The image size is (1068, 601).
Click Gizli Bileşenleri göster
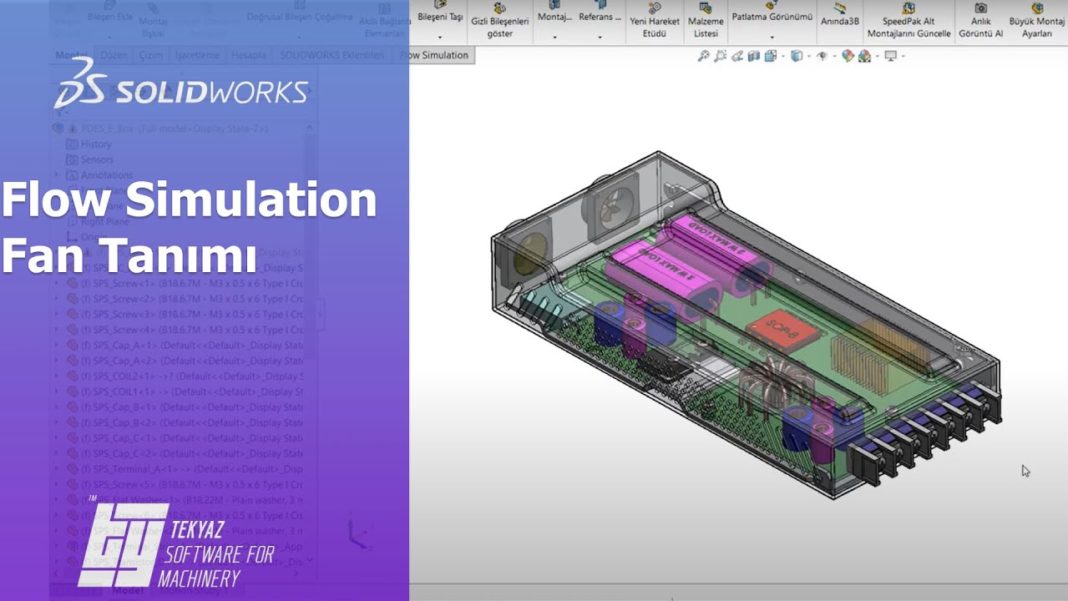499,20
